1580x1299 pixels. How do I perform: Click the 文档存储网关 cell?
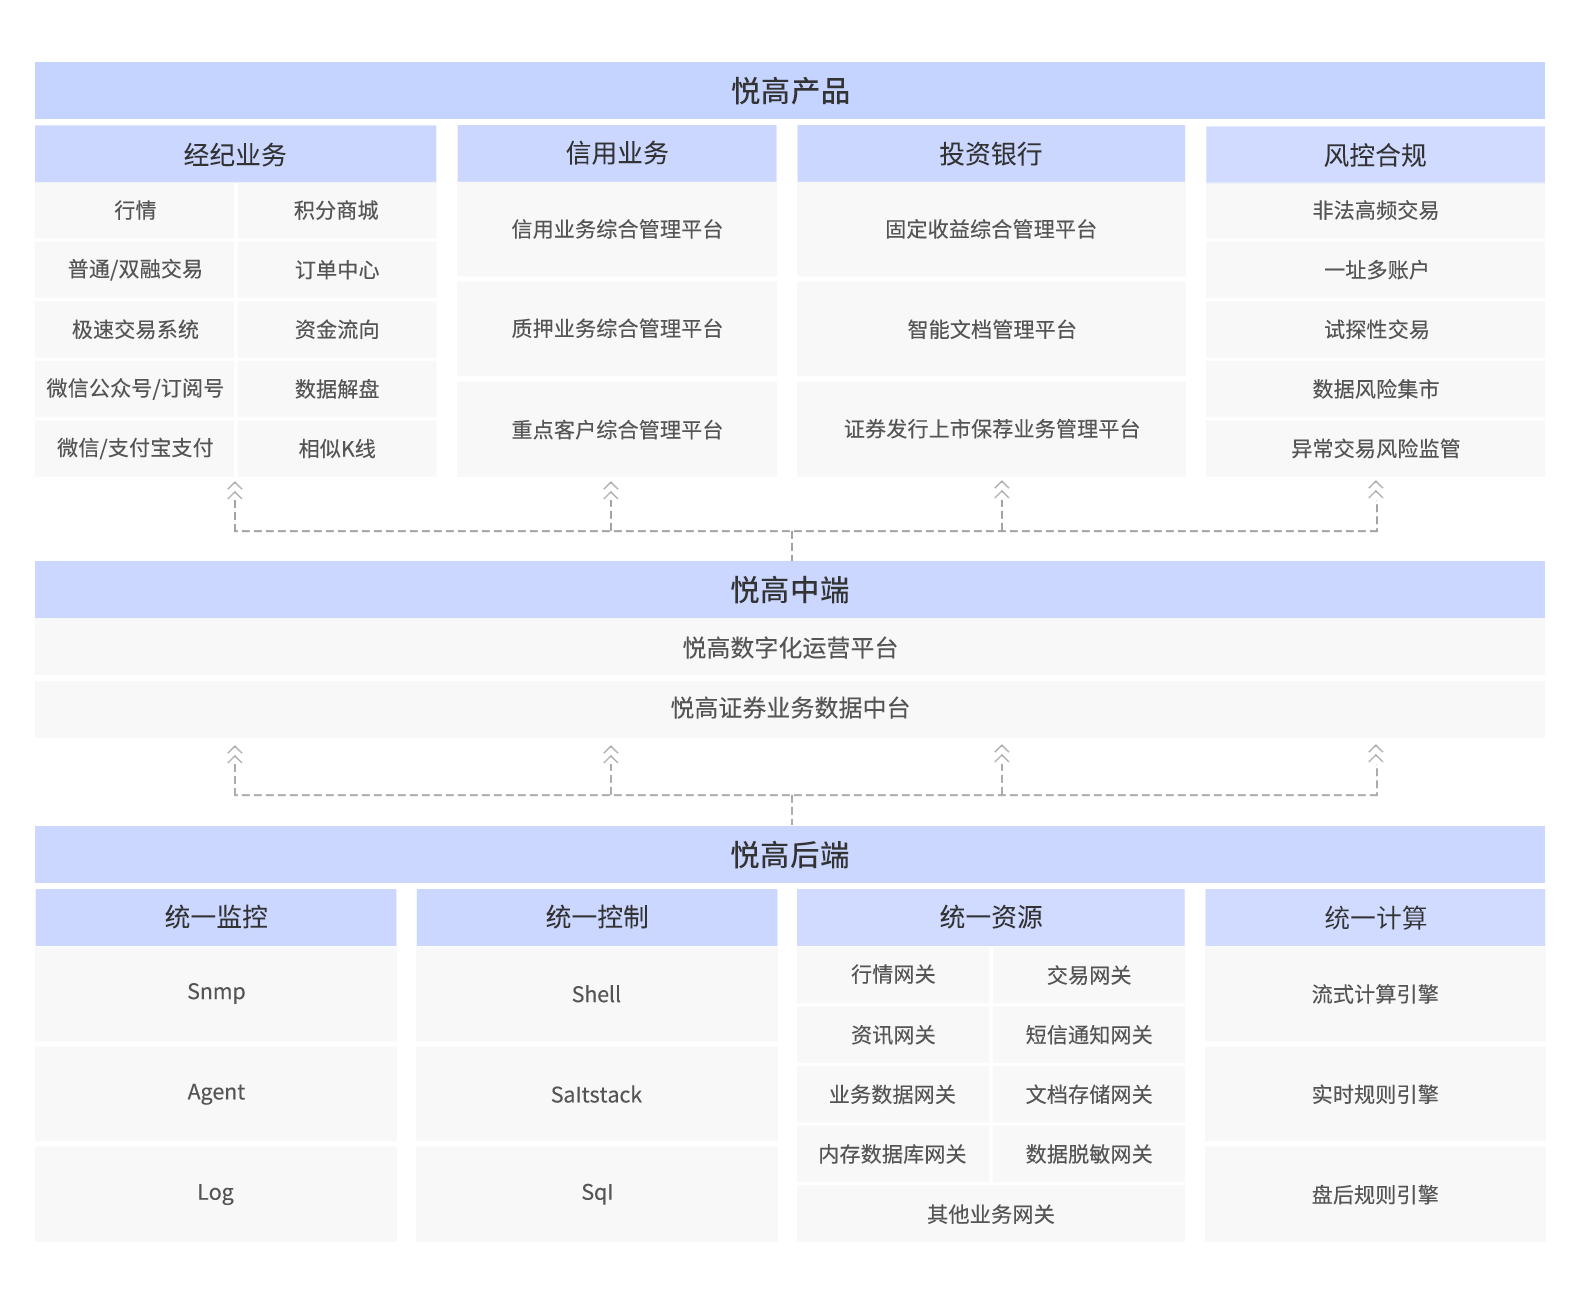click(x=1089, y=1095)
